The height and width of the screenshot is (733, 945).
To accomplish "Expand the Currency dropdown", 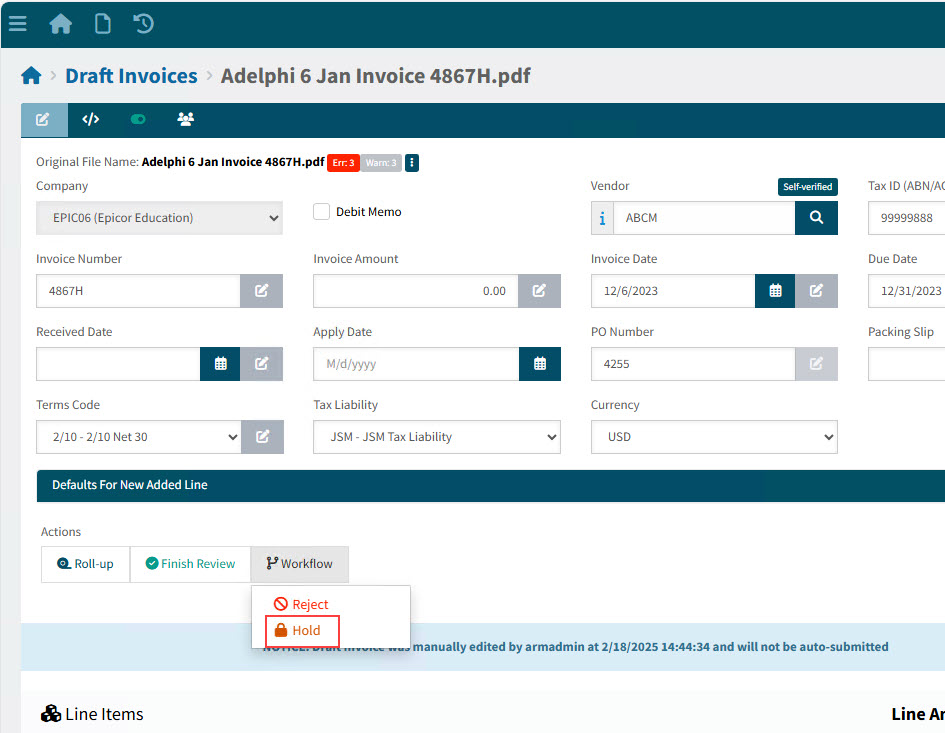I will (x=714, y=437).
